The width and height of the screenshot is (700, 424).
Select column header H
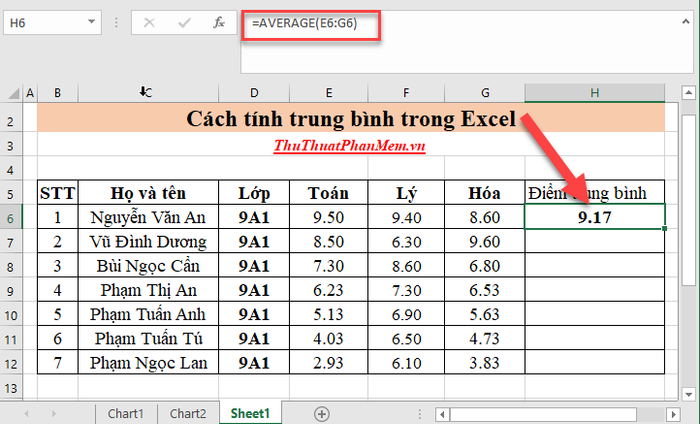point(595,93)
